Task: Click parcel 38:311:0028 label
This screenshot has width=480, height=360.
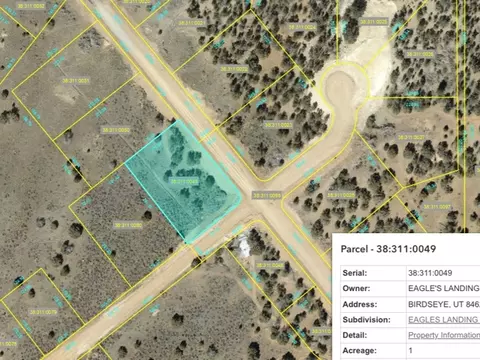Action: tap(341, 195)
